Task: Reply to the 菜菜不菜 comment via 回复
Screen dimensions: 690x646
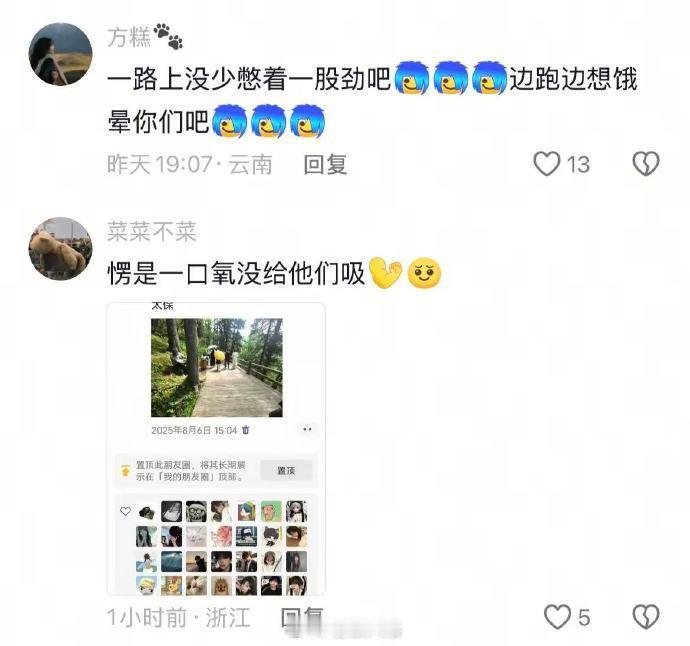Action: (302, 617)
